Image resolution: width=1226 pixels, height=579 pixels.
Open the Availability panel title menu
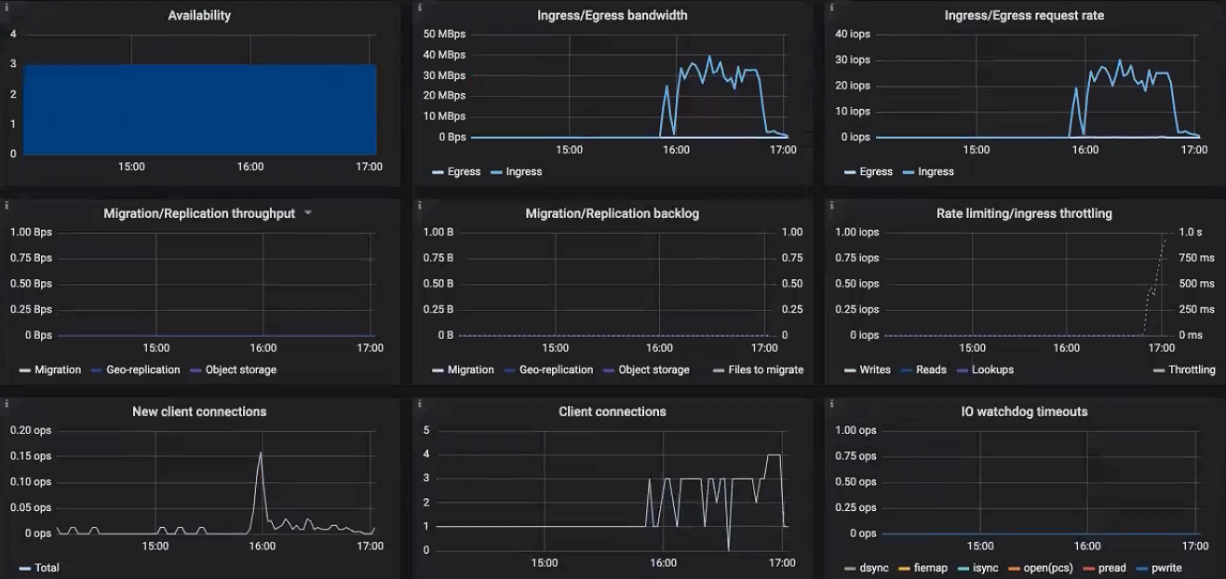coord(199,15)
